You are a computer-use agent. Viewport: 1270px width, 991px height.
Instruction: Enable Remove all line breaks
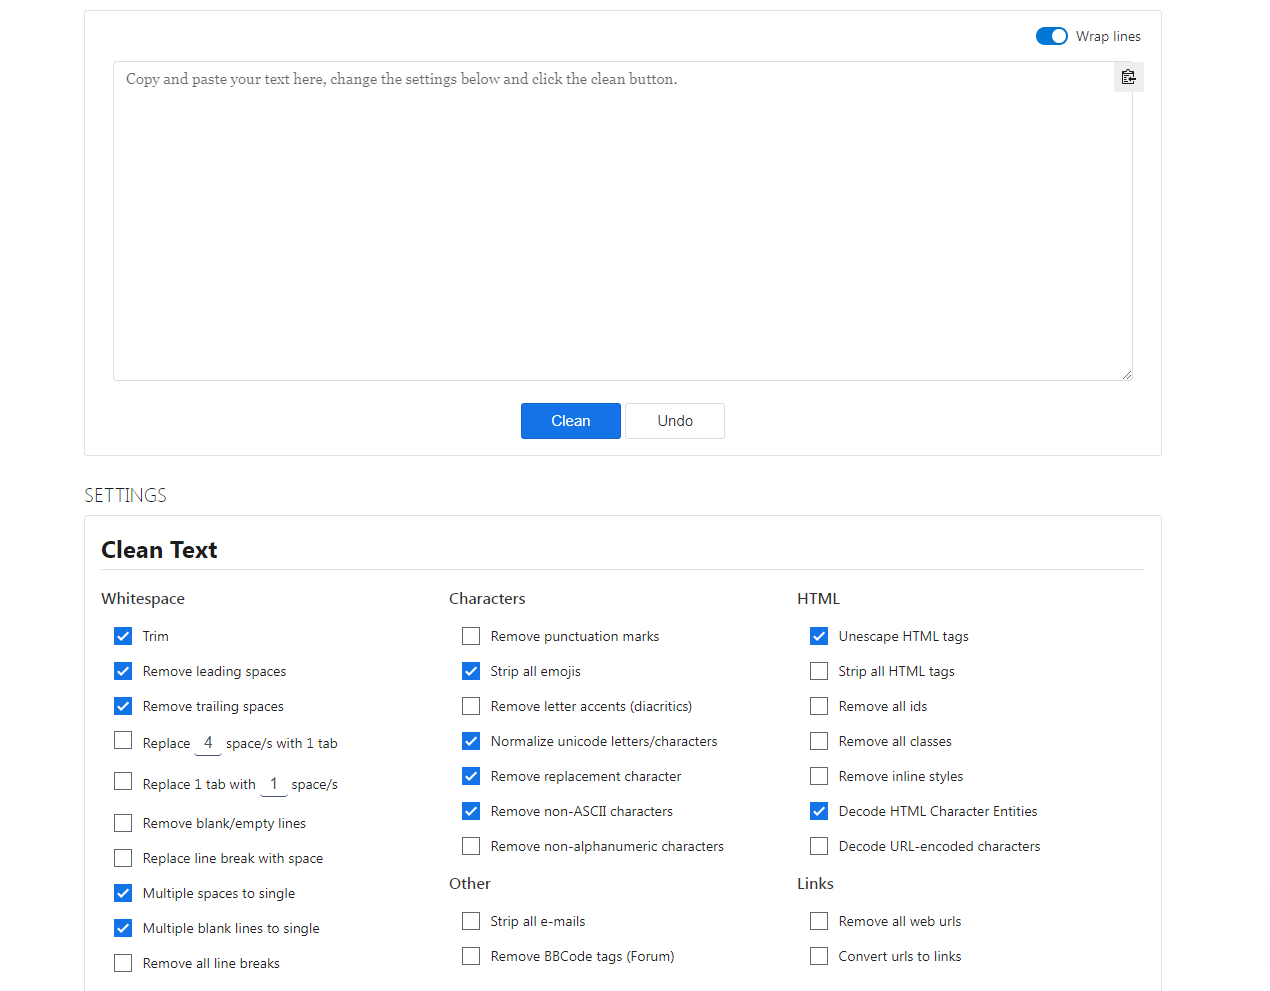[122, 962]
